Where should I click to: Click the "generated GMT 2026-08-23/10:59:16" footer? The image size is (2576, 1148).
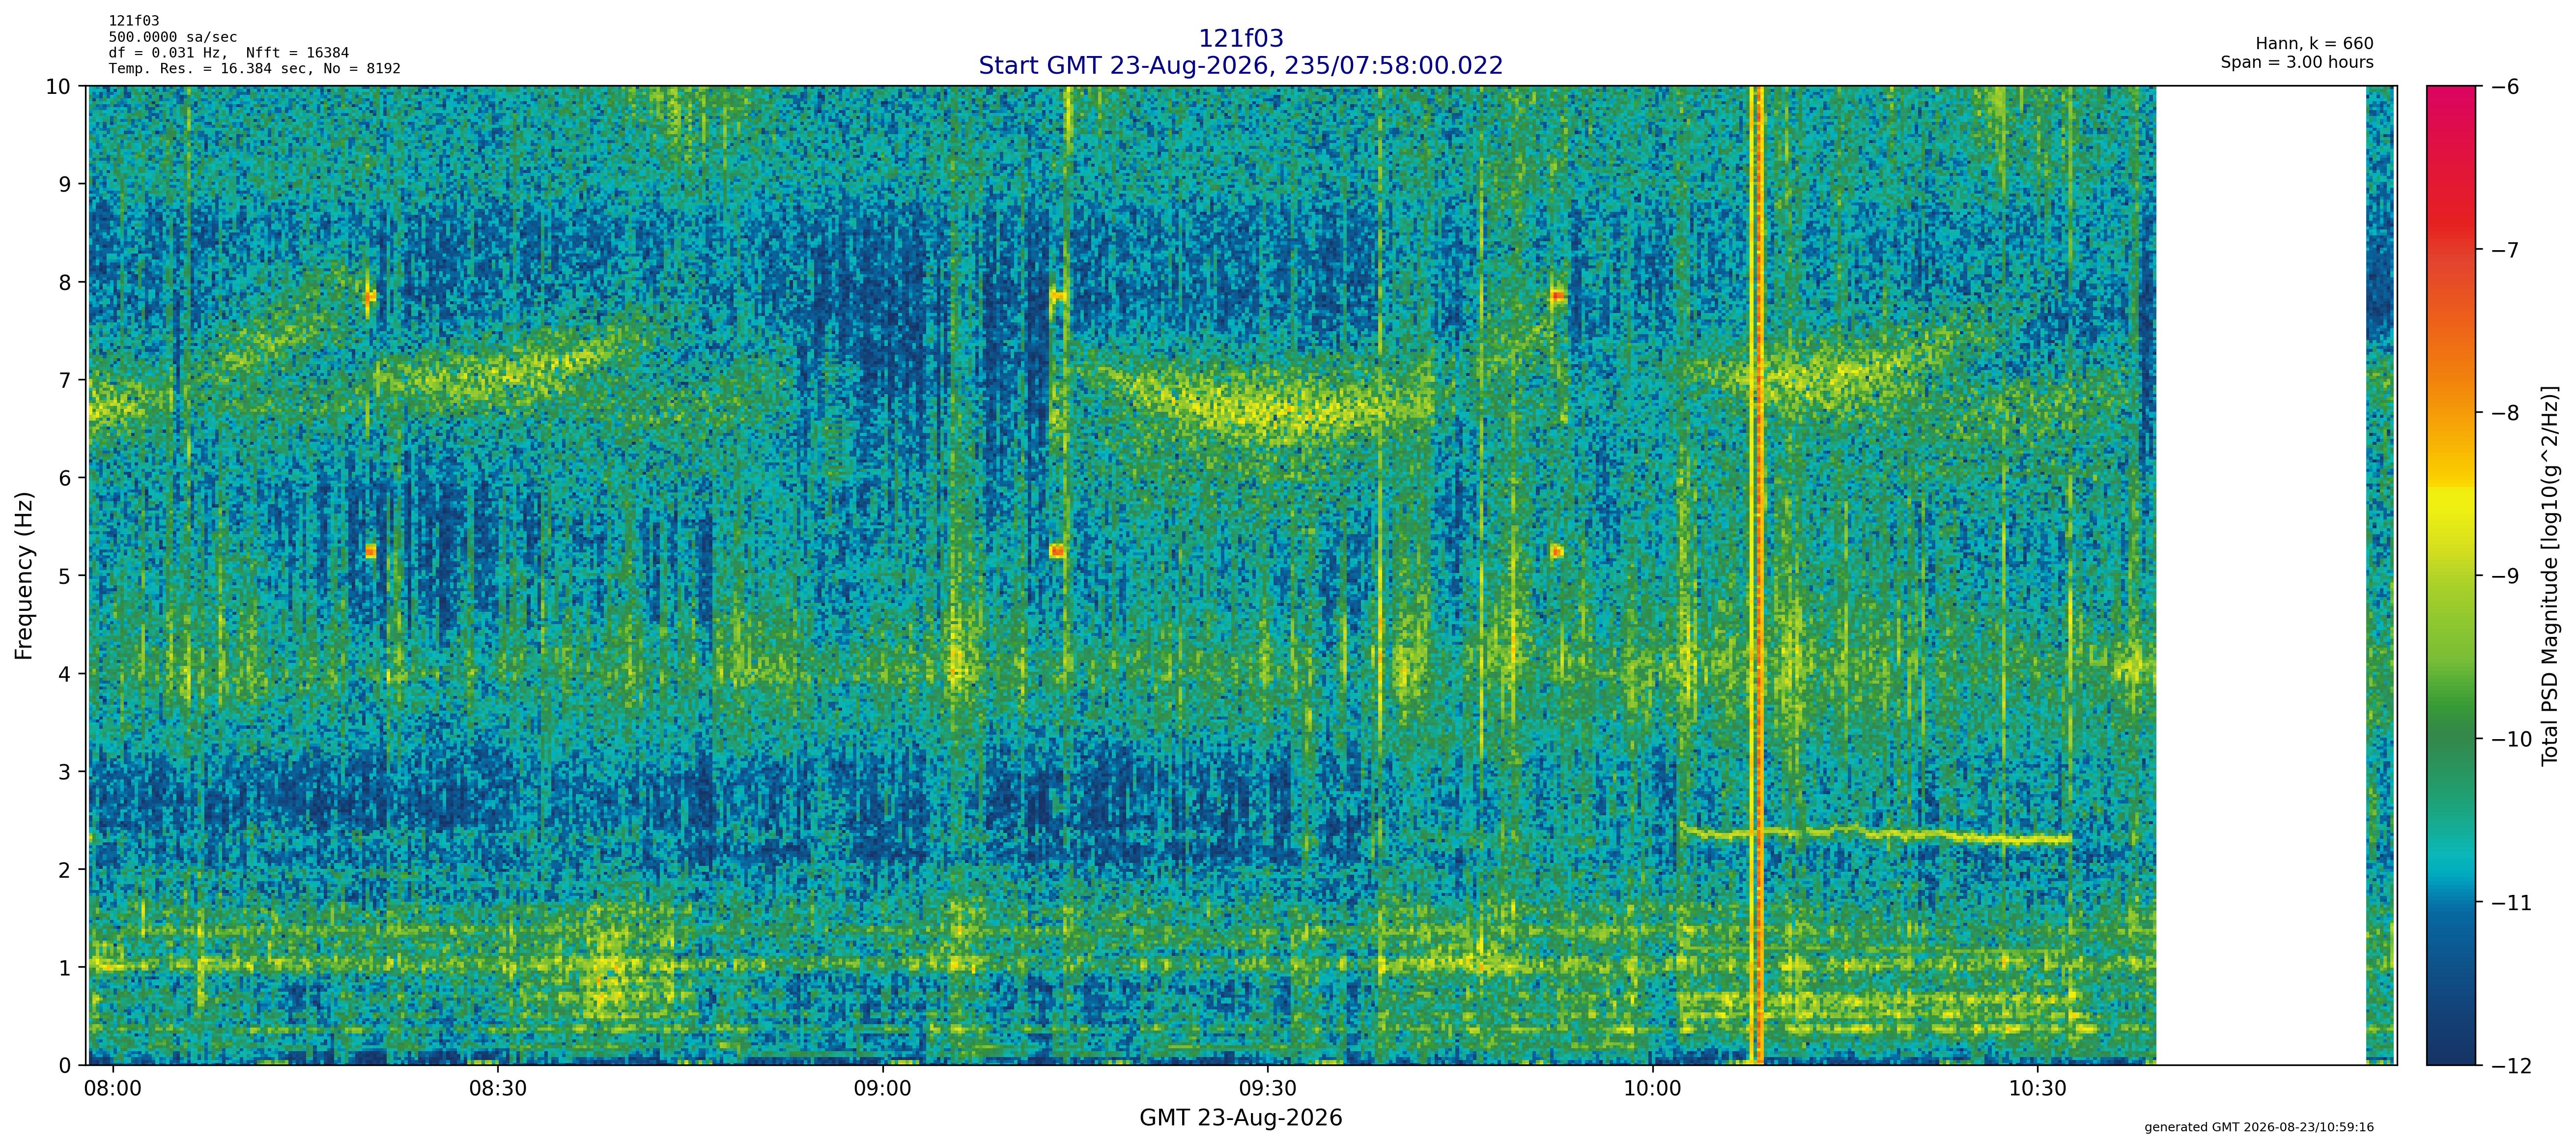2259,1127
